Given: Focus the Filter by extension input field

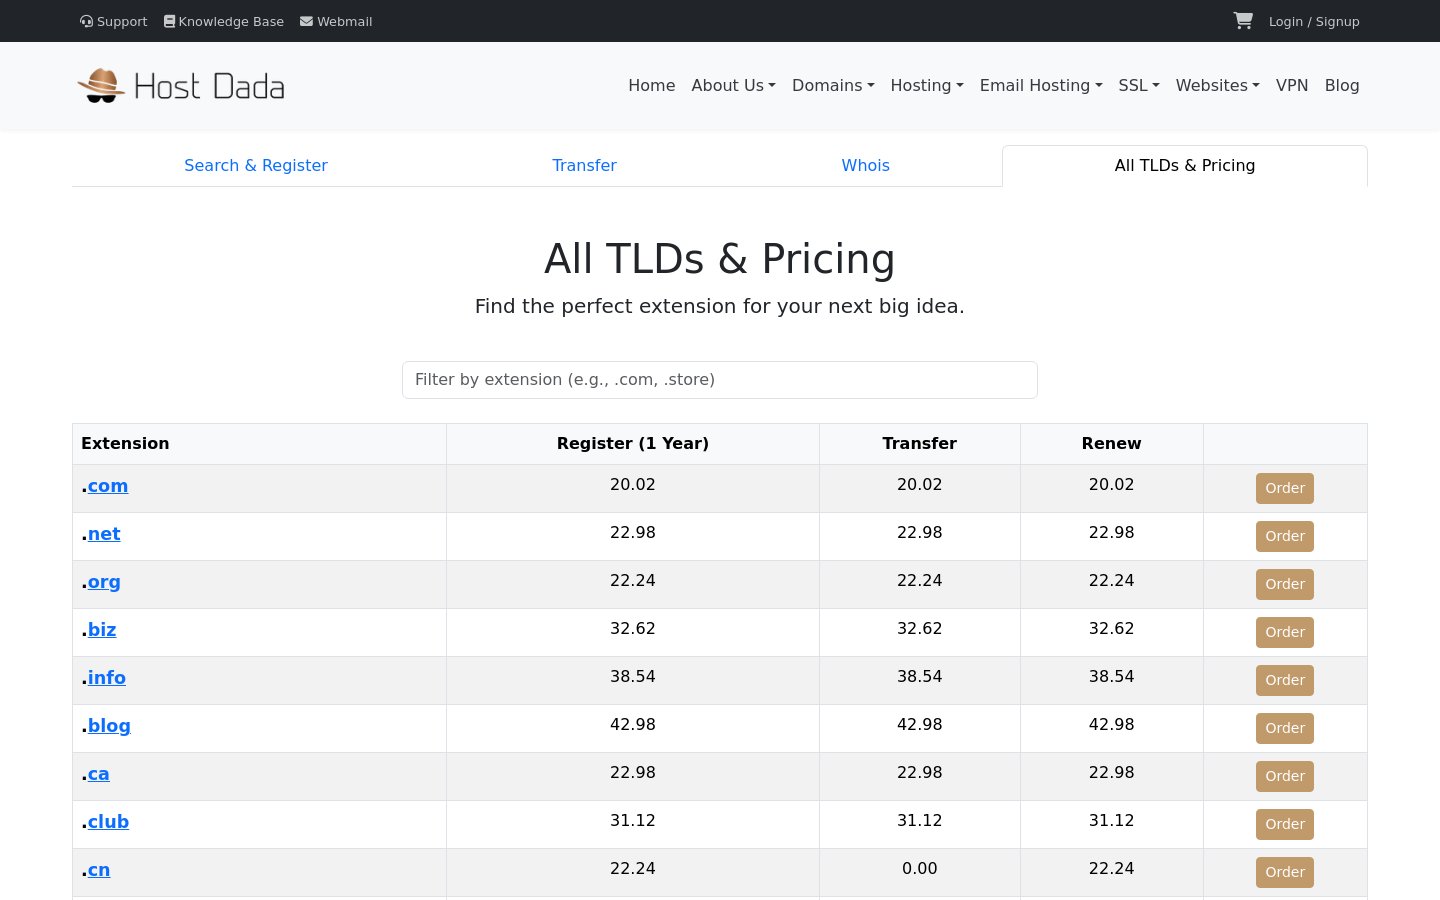Looking at the screenshot, I should click(720, 380).
